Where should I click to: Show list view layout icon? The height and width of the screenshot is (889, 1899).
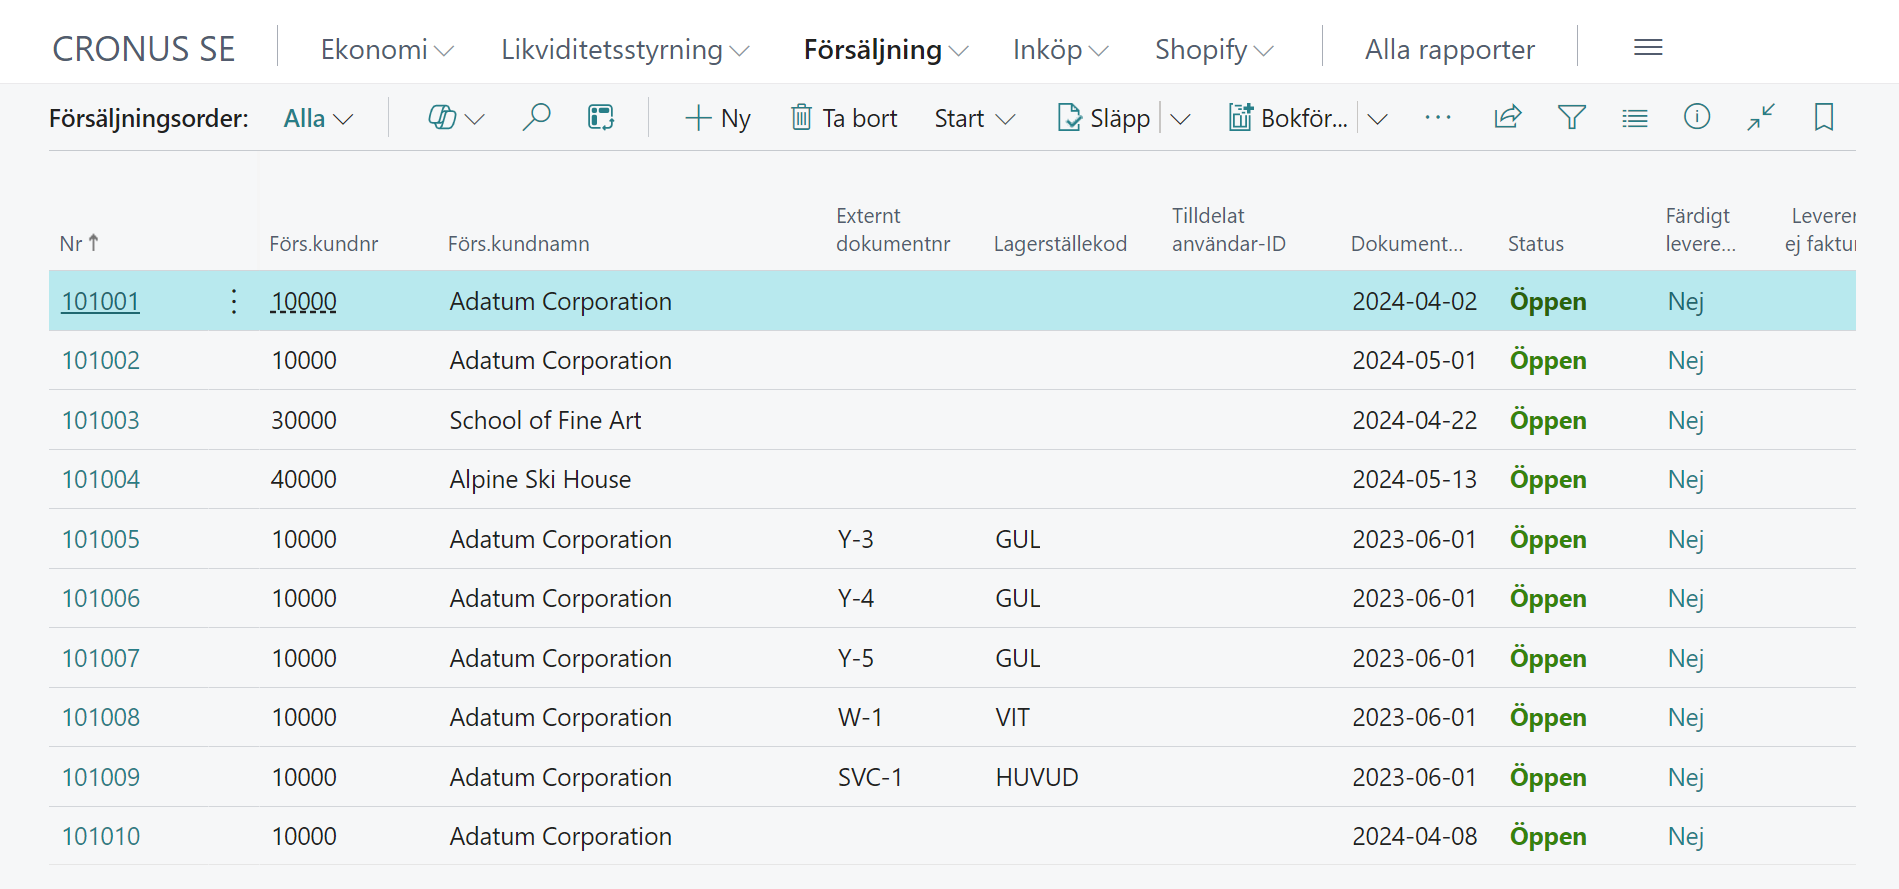tap(1635, 118)
